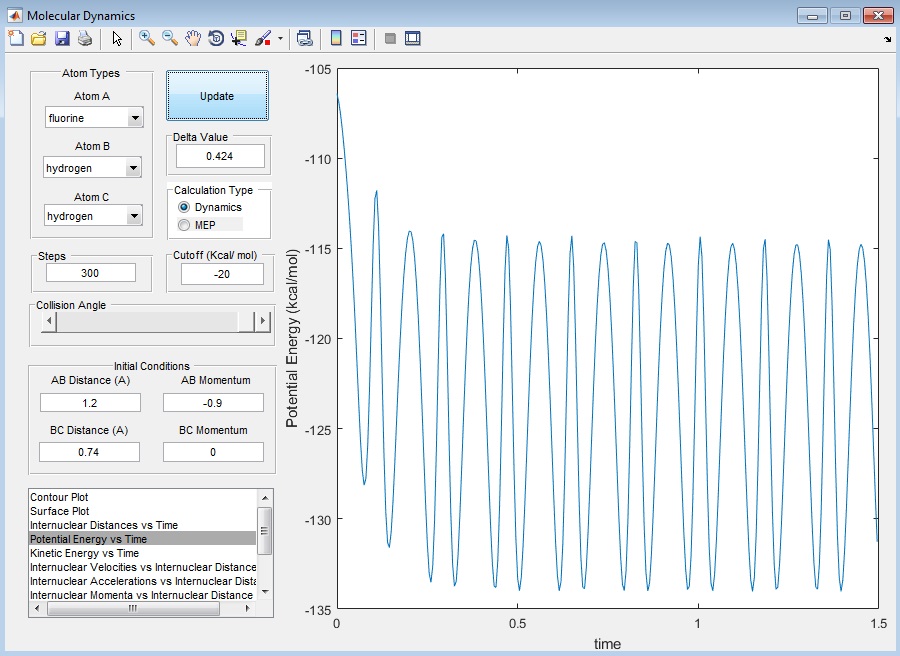Viewport: 900px width, 656px height.
Task: Click the plot list vertical scrollbar thumb
Action: coord(265,531)
